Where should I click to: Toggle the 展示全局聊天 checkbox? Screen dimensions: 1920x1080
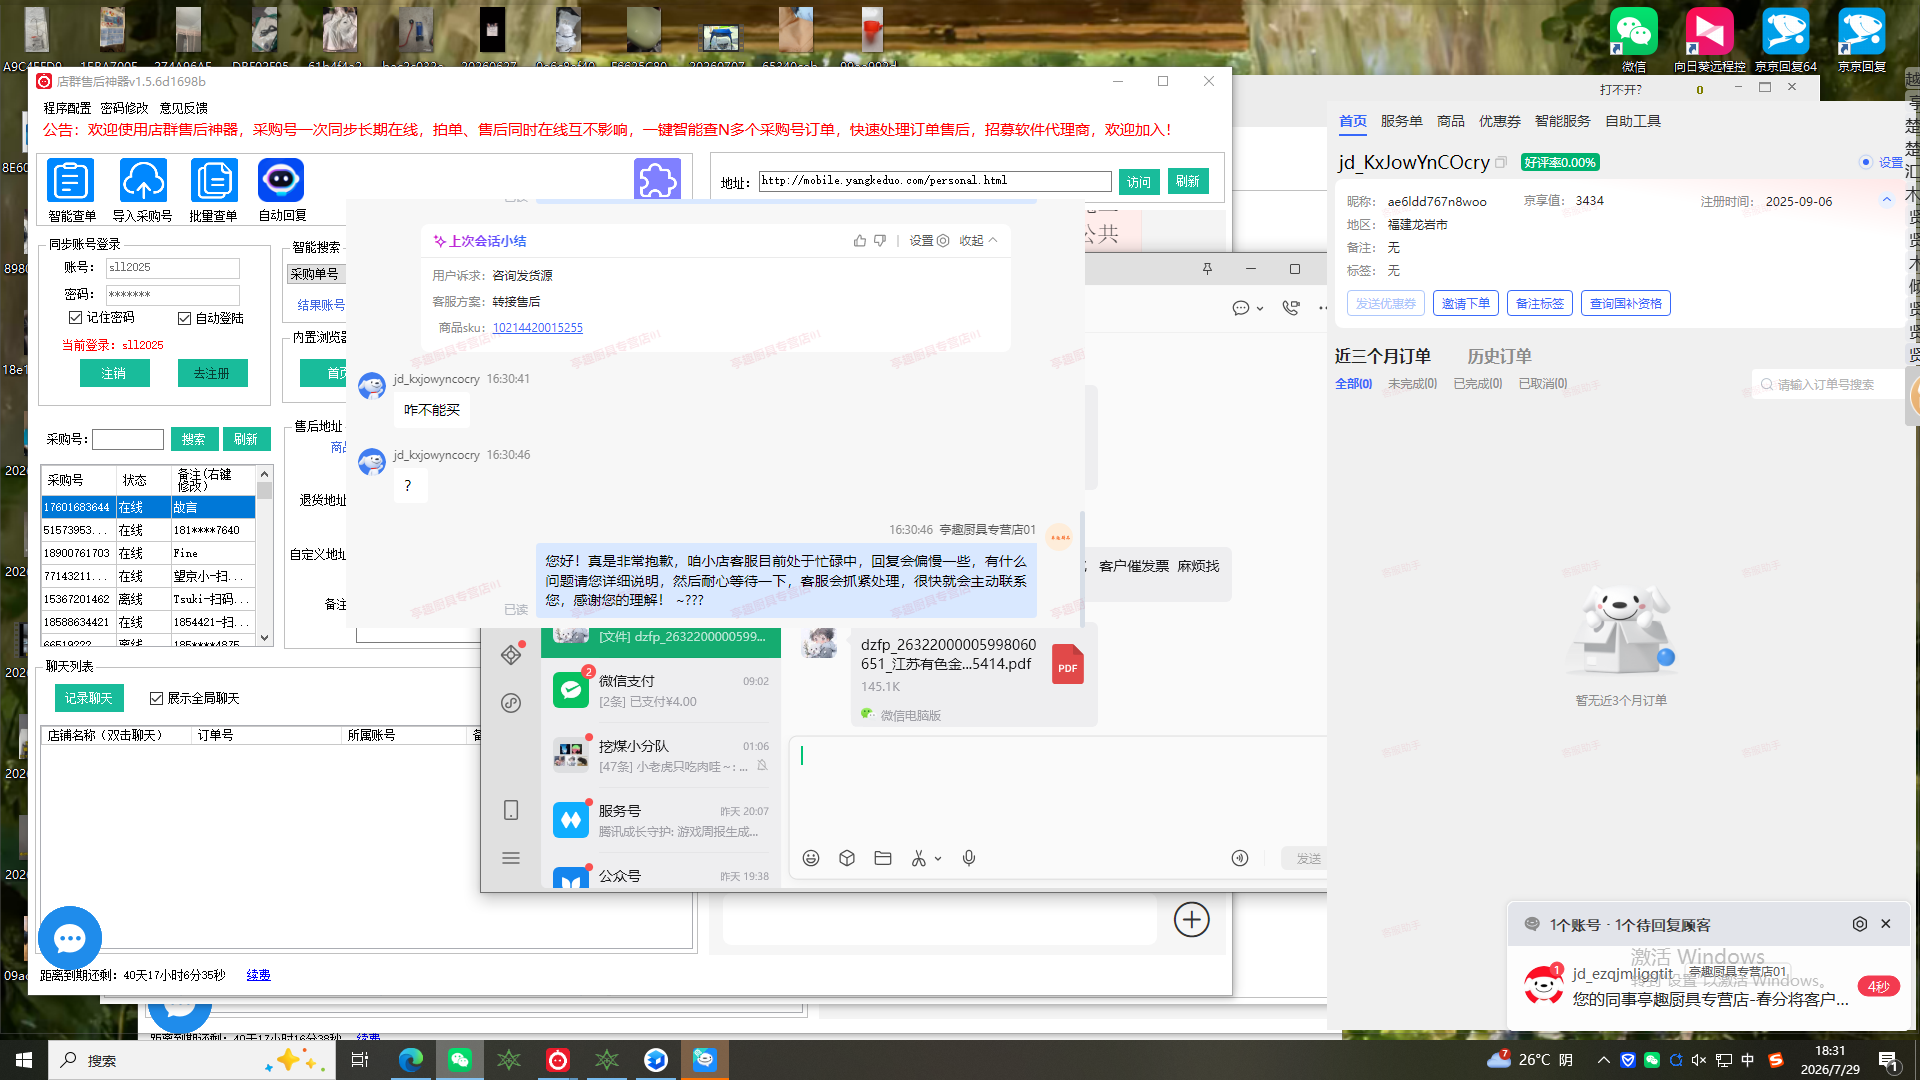(156, 698)
